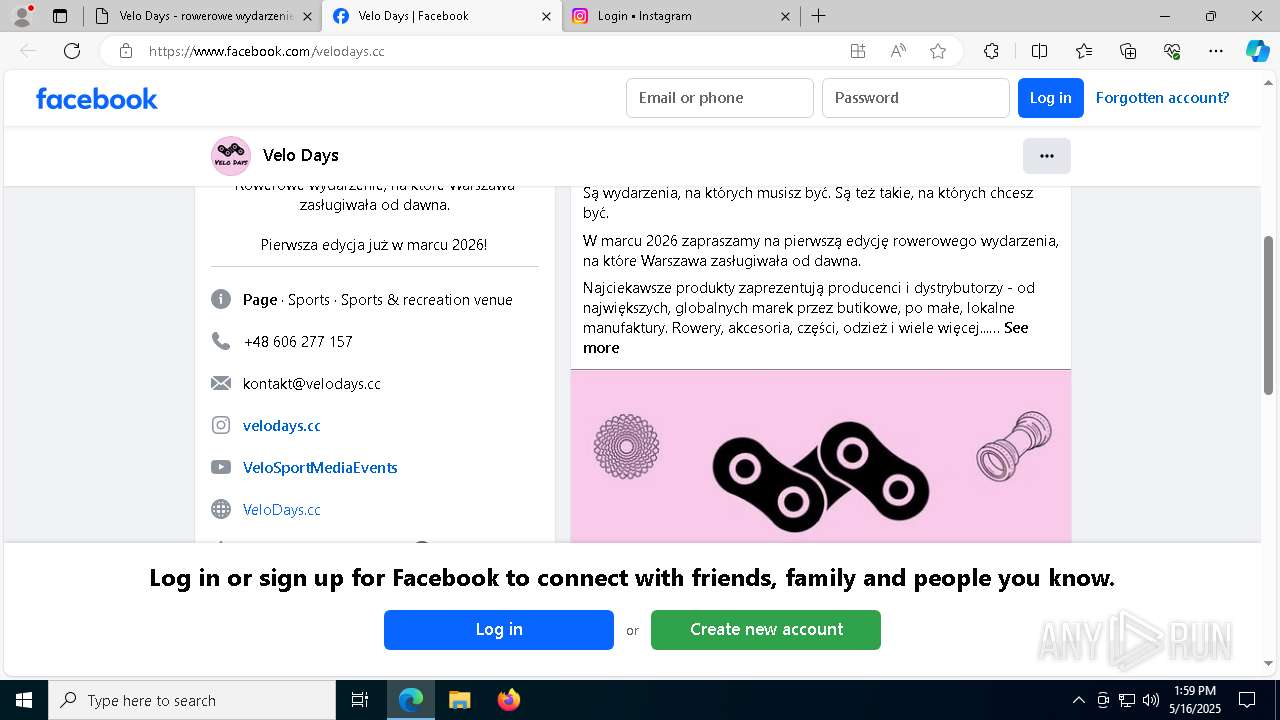The image size is (1280, 720).
Task: Click the phone icon beside +48 606 277 157
Action: [x=221, y=341]
